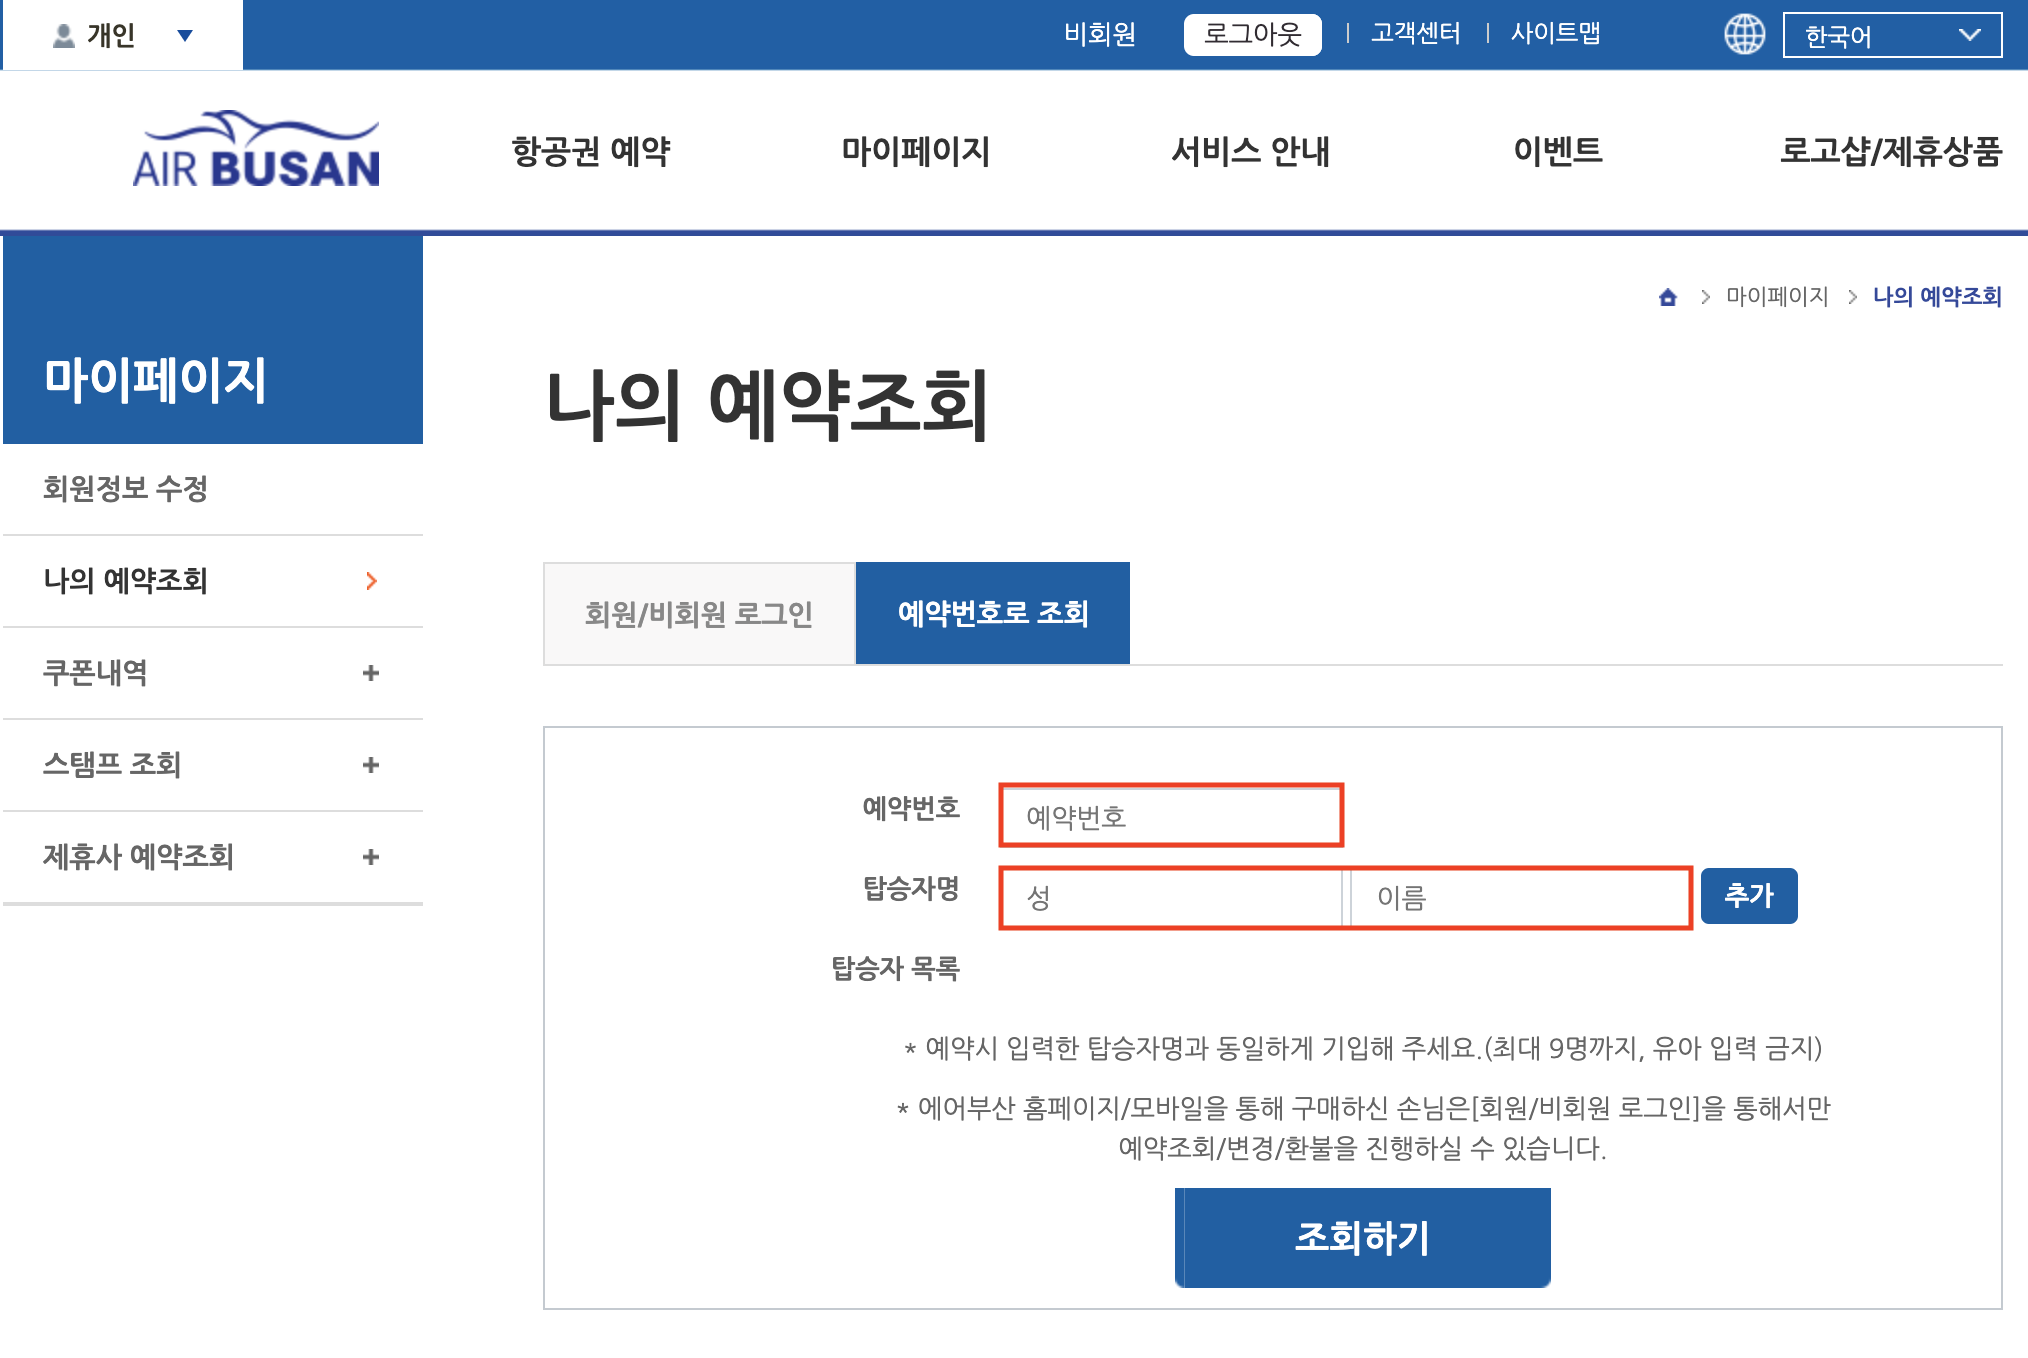Viewport: 2028px width, 1358px height.
Task: Expand 쿠폰내역 with its plus icon
Action: click(371, 673)
